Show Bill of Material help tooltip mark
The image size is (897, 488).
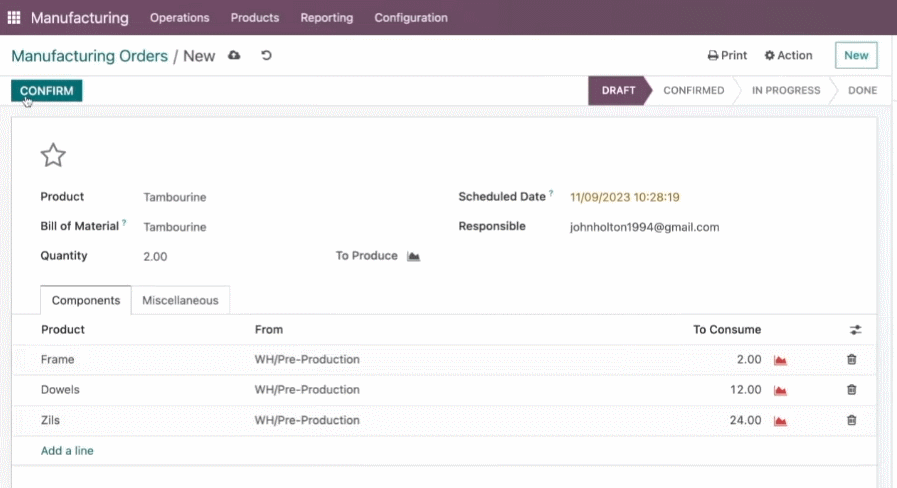point(124,223)
